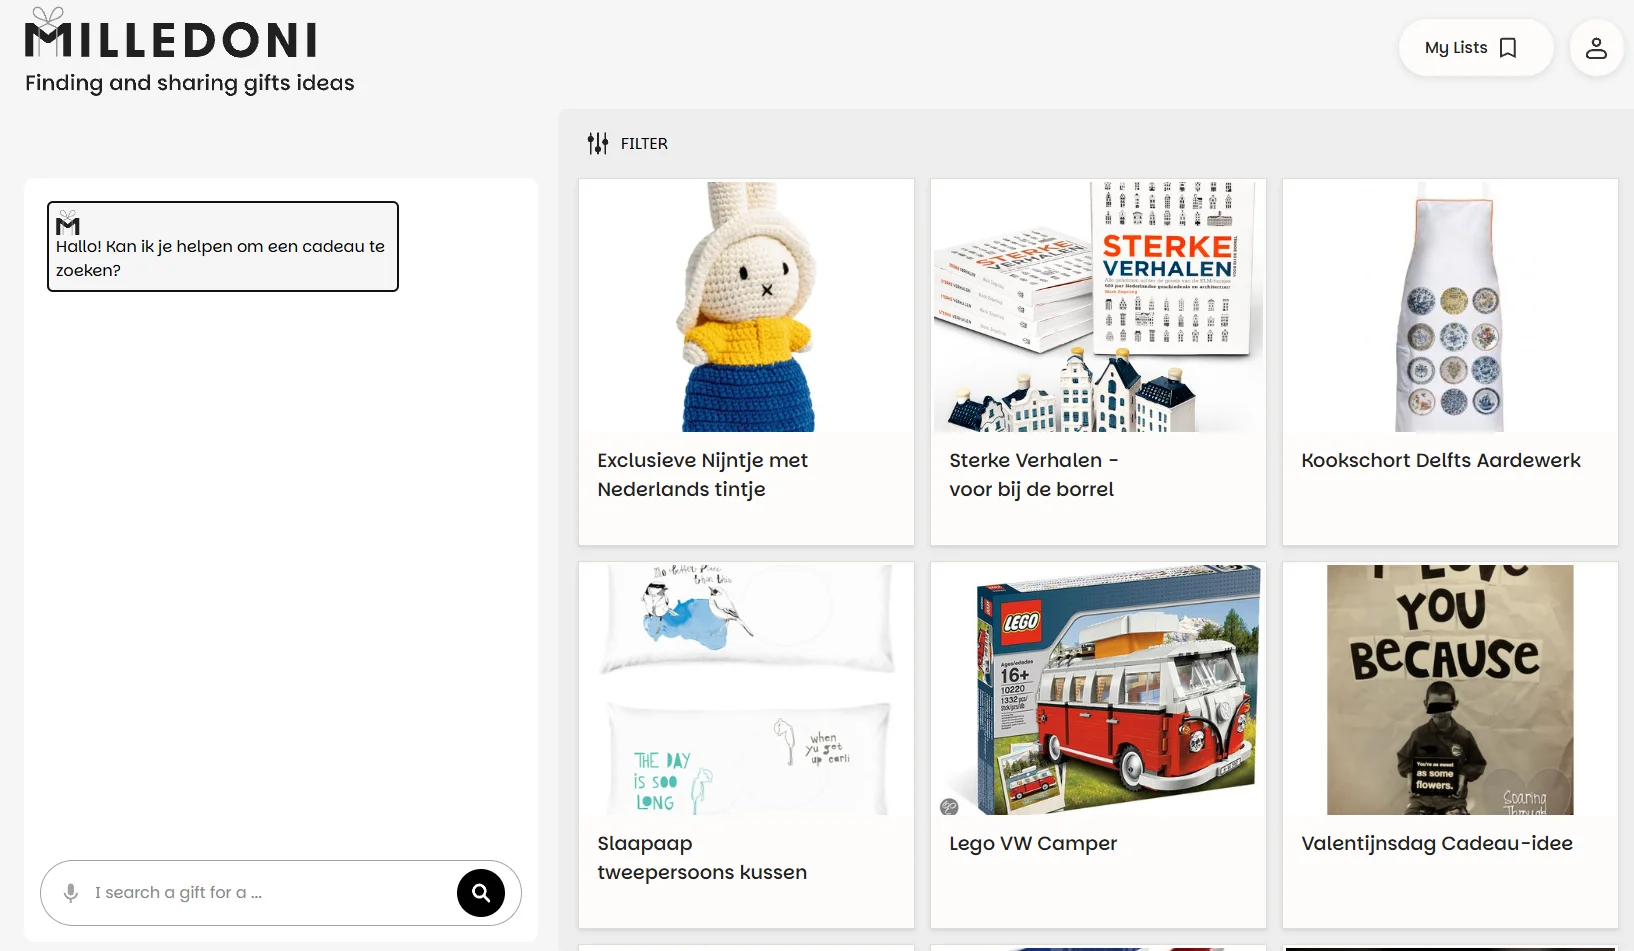This screenshot has height=951, width=1634.
Task: Open 'Kookschort Delfts Aardewerk' title
Action: [x=1441, y=461]
